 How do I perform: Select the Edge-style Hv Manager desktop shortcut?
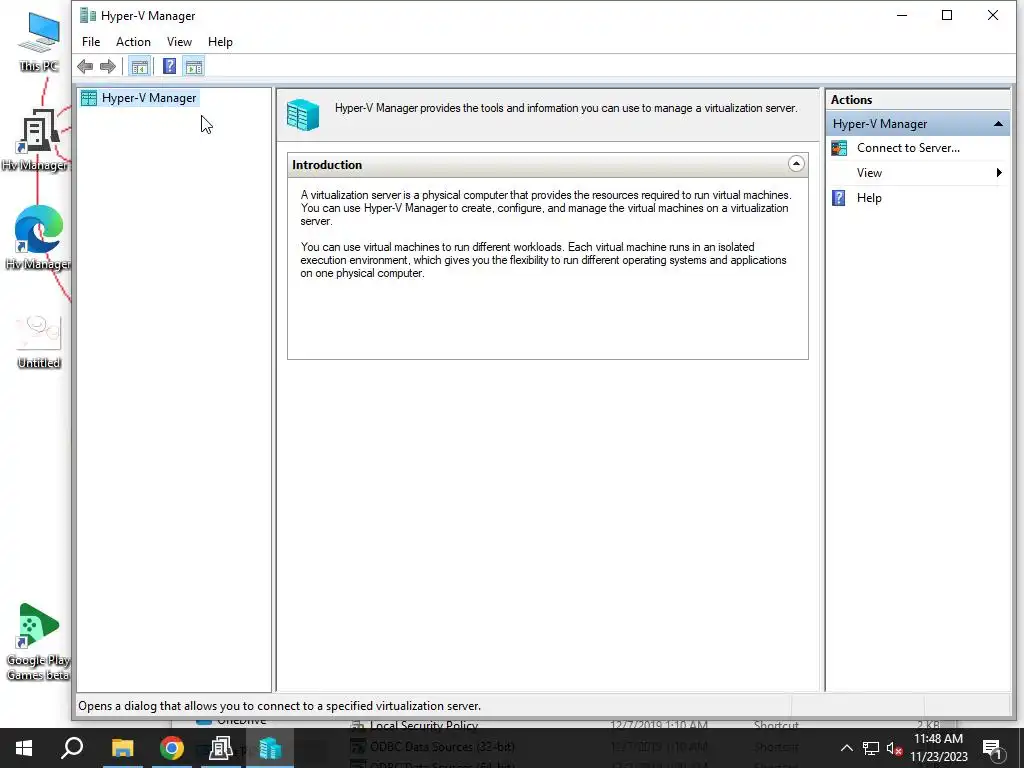point(38,238)
